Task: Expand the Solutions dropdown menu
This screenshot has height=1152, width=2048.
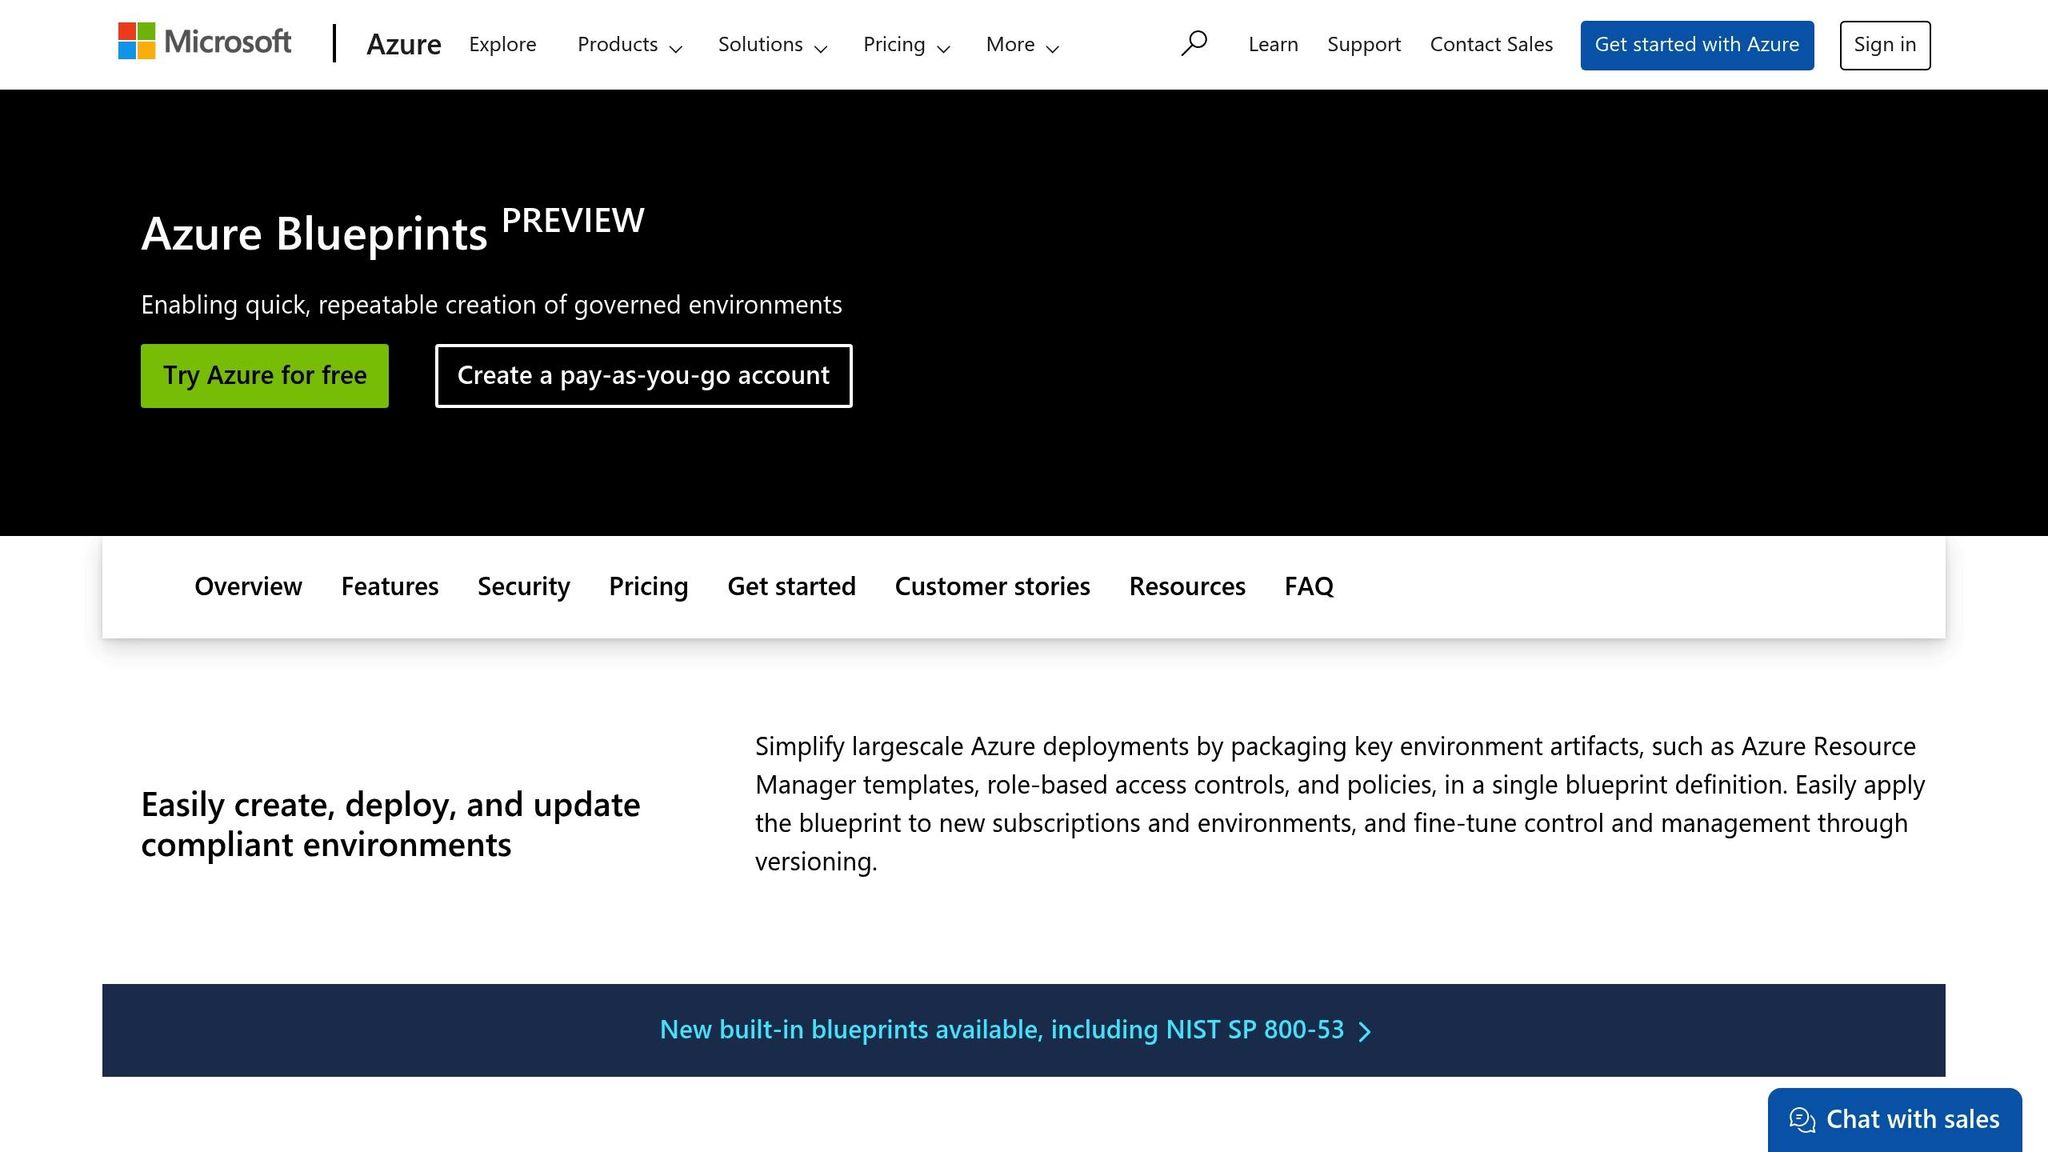Action: [x=772, y=45]
